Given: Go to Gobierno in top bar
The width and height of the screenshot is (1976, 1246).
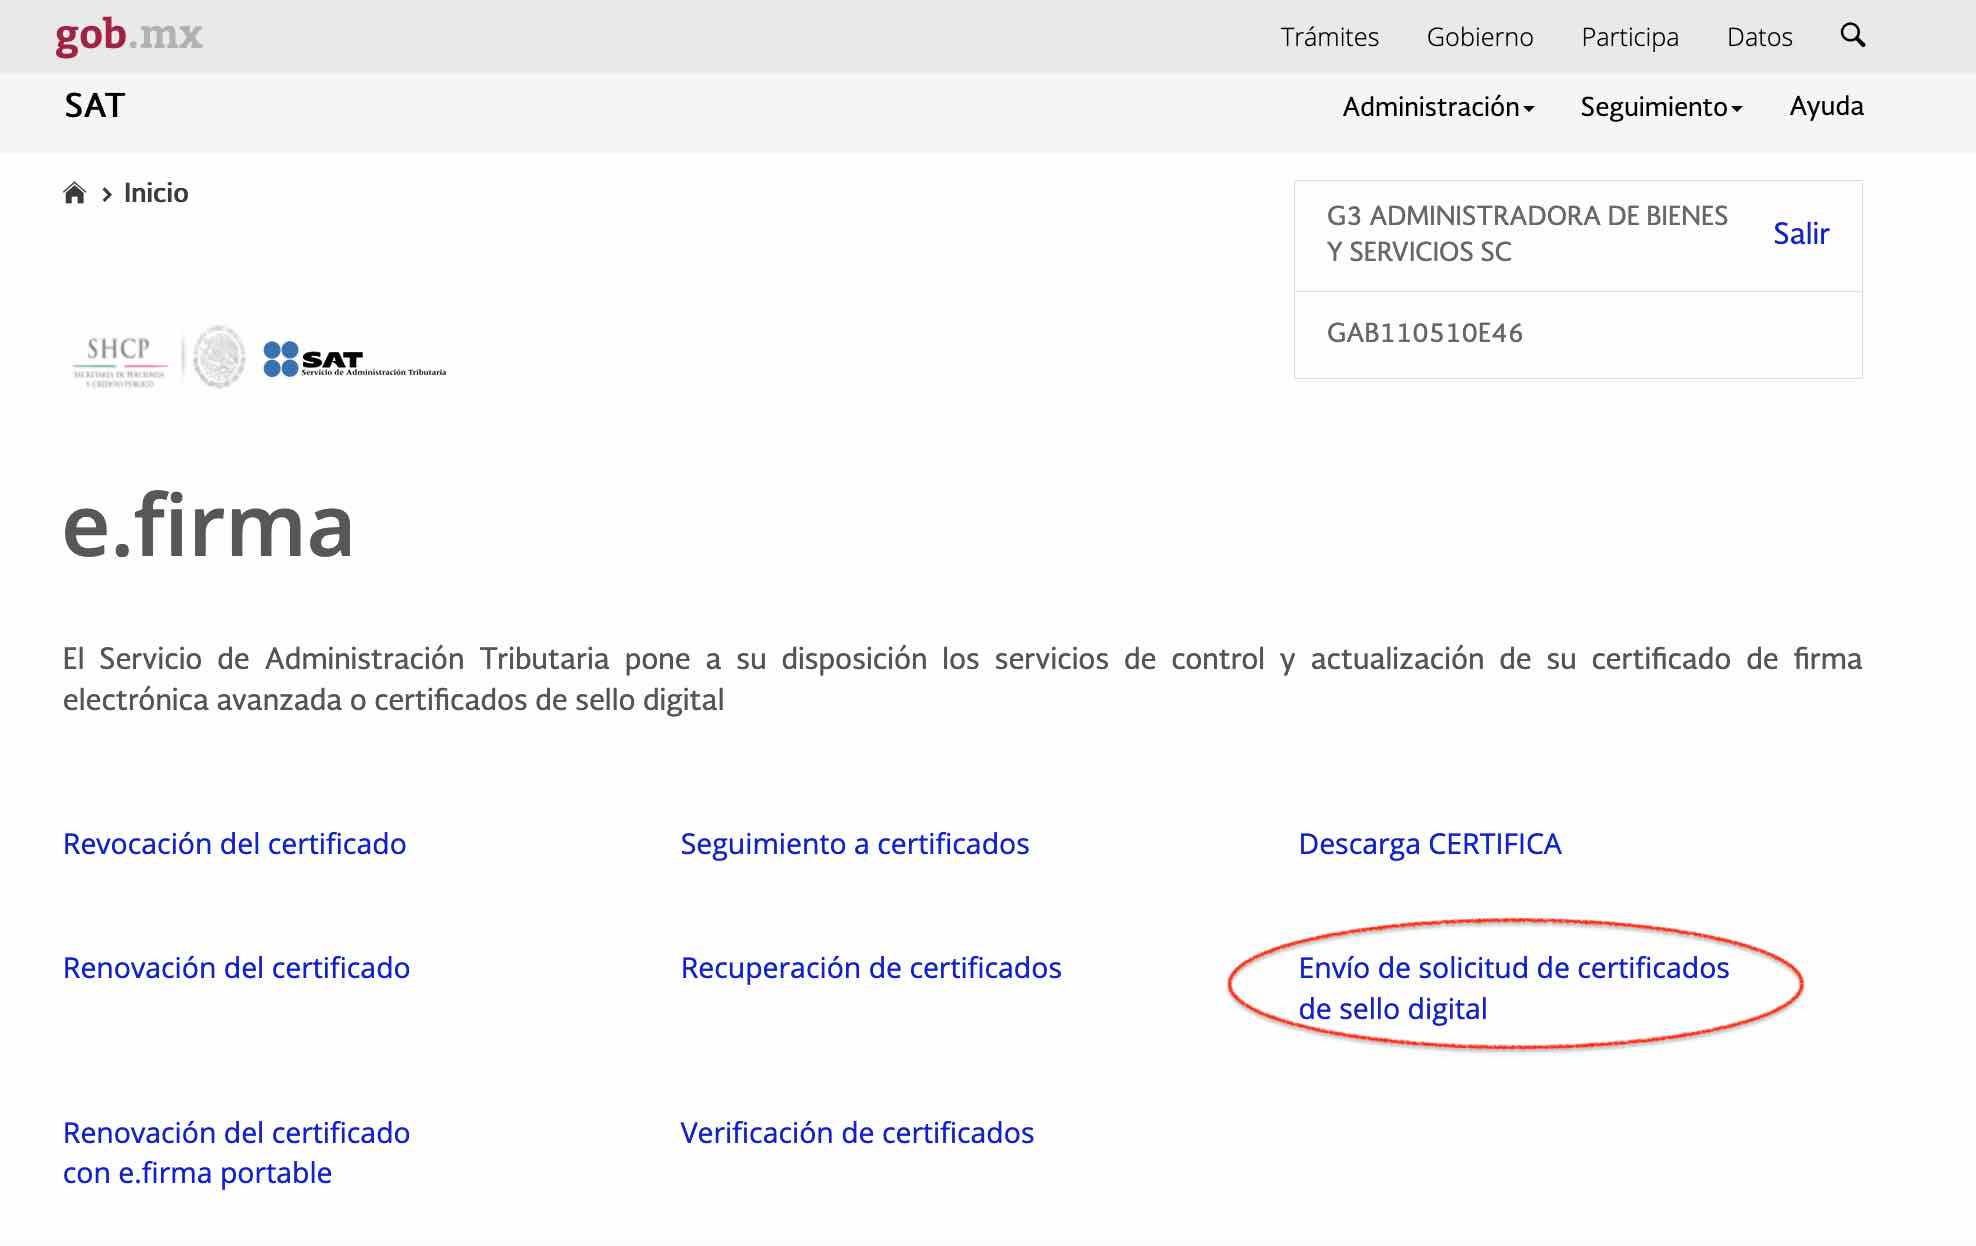Looking at the screenshot, I should point(1479,37).
